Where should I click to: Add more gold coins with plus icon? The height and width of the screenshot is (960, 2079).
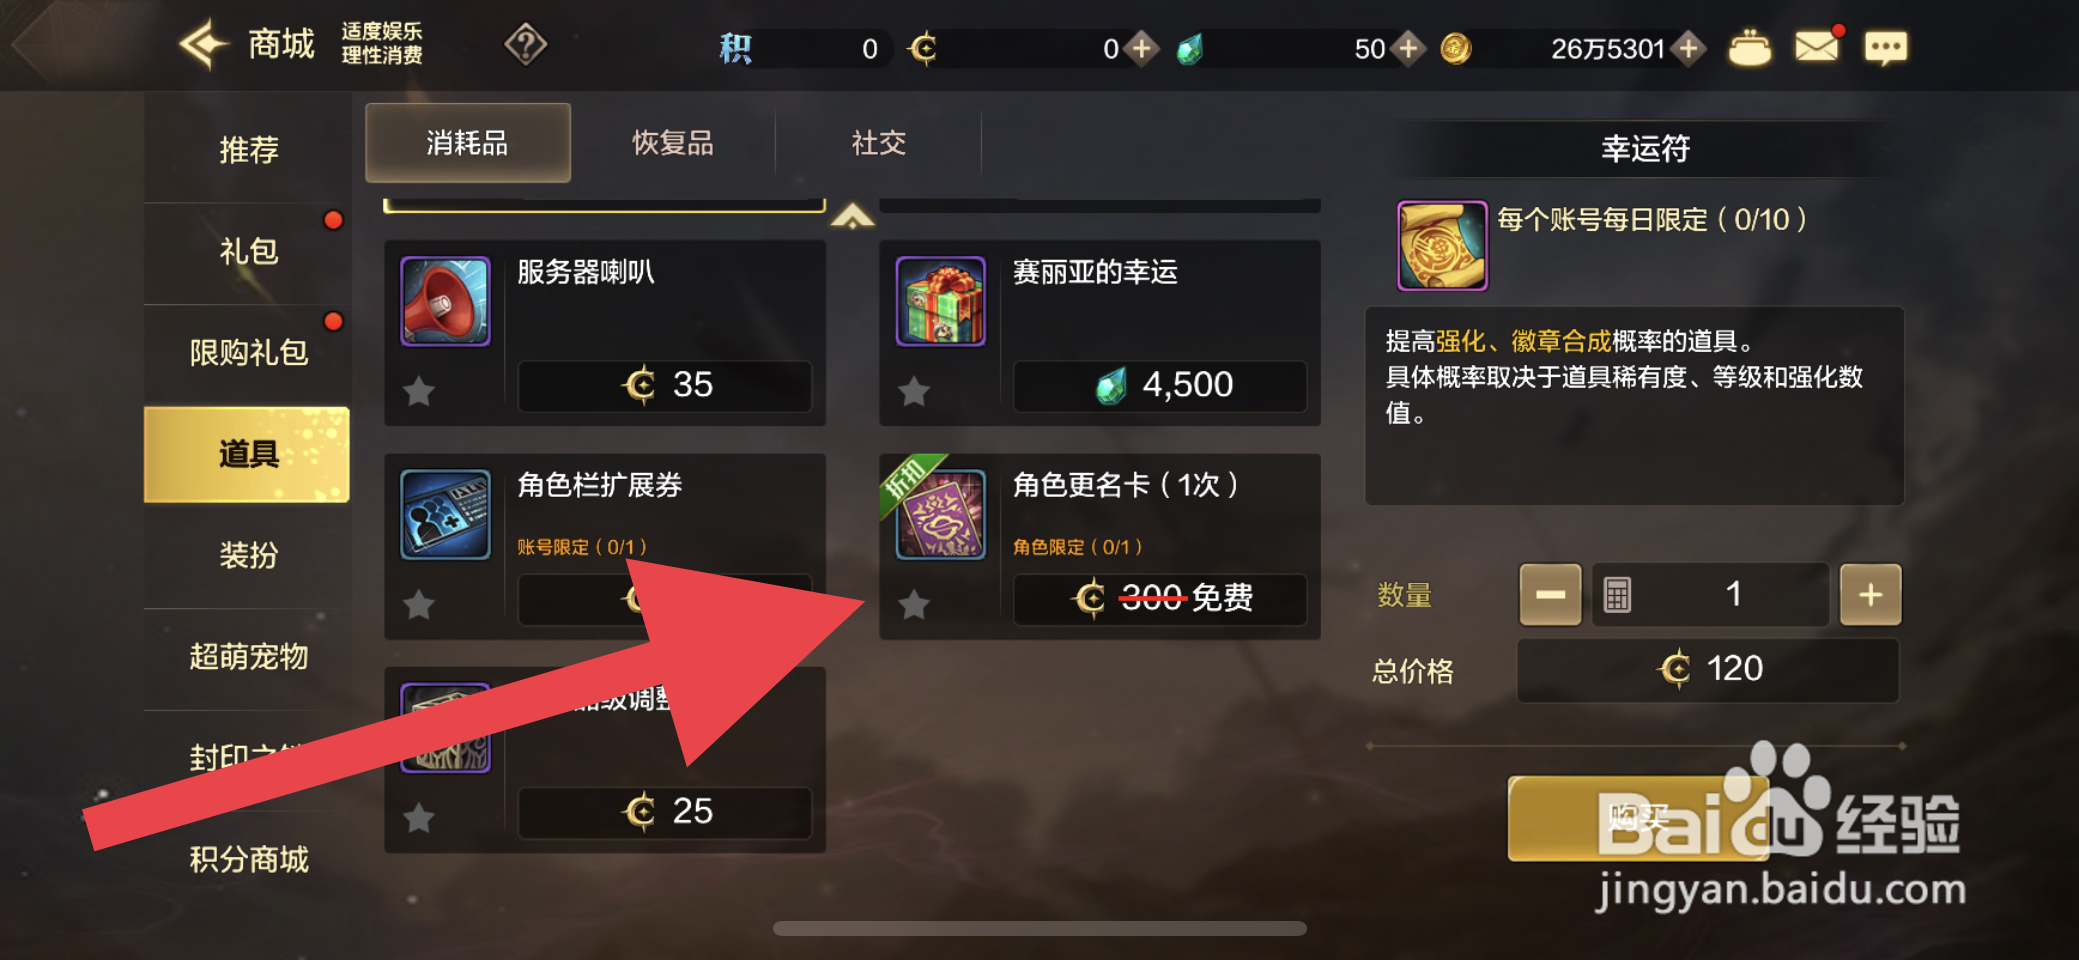1689,48
